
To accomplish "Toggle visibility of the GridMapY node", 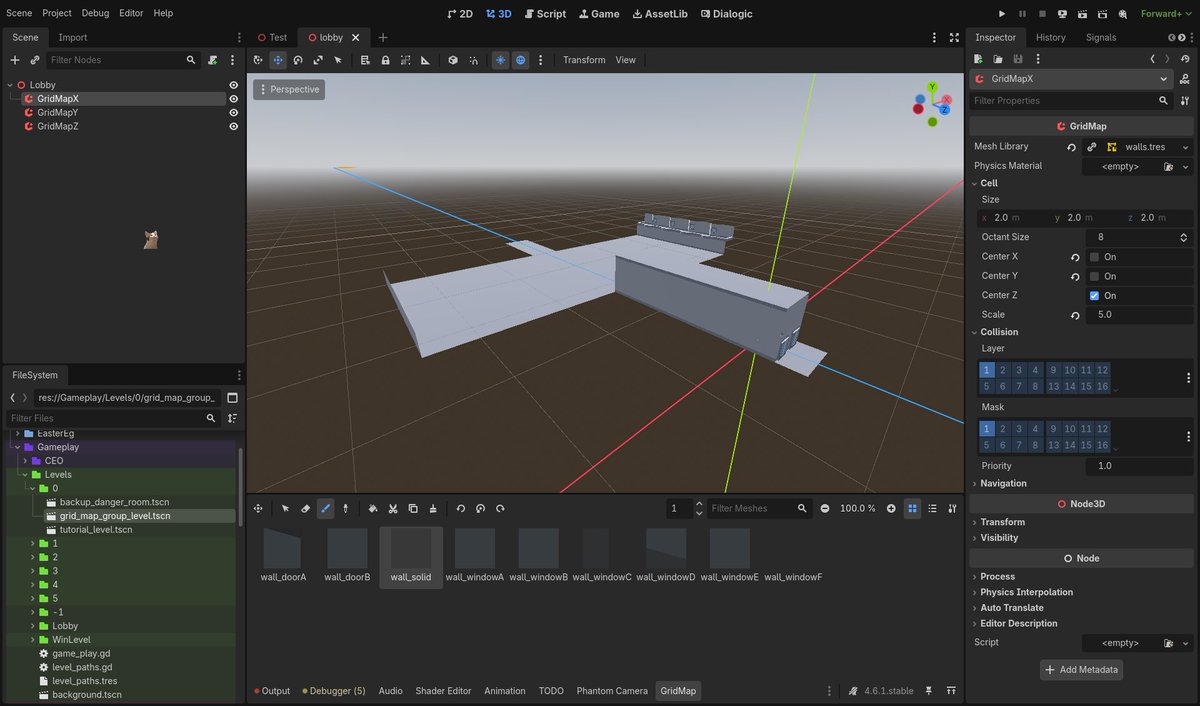I will tap(234, 113).
